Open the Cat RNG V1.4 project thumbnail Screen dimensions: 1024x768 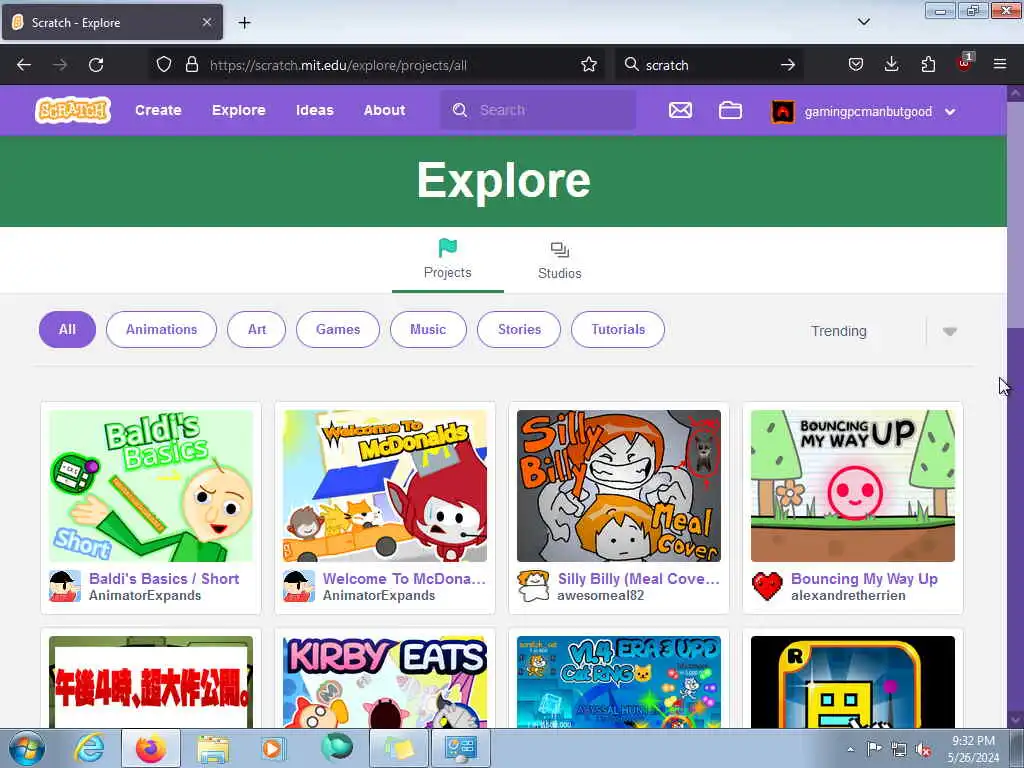[x=618, y=682]
